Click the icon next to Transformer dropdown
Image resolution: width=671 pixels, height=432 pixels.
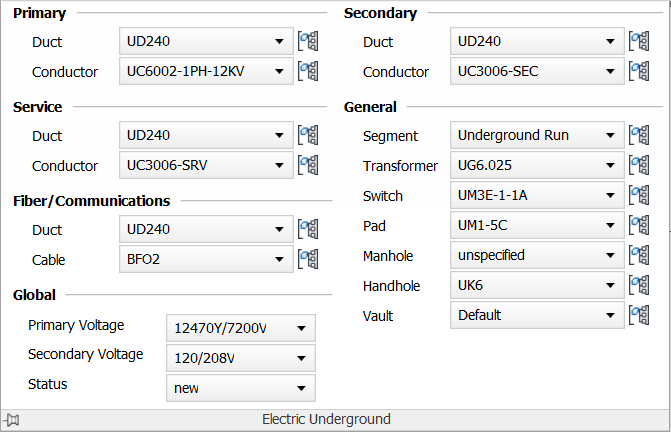pos(639,166)
